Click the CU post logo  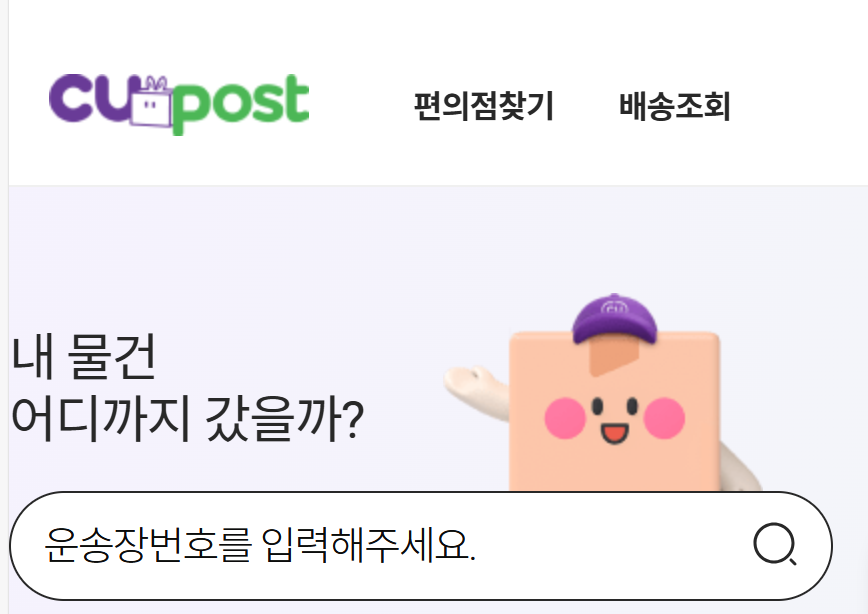pyautogui.click(x=179, y=104)
